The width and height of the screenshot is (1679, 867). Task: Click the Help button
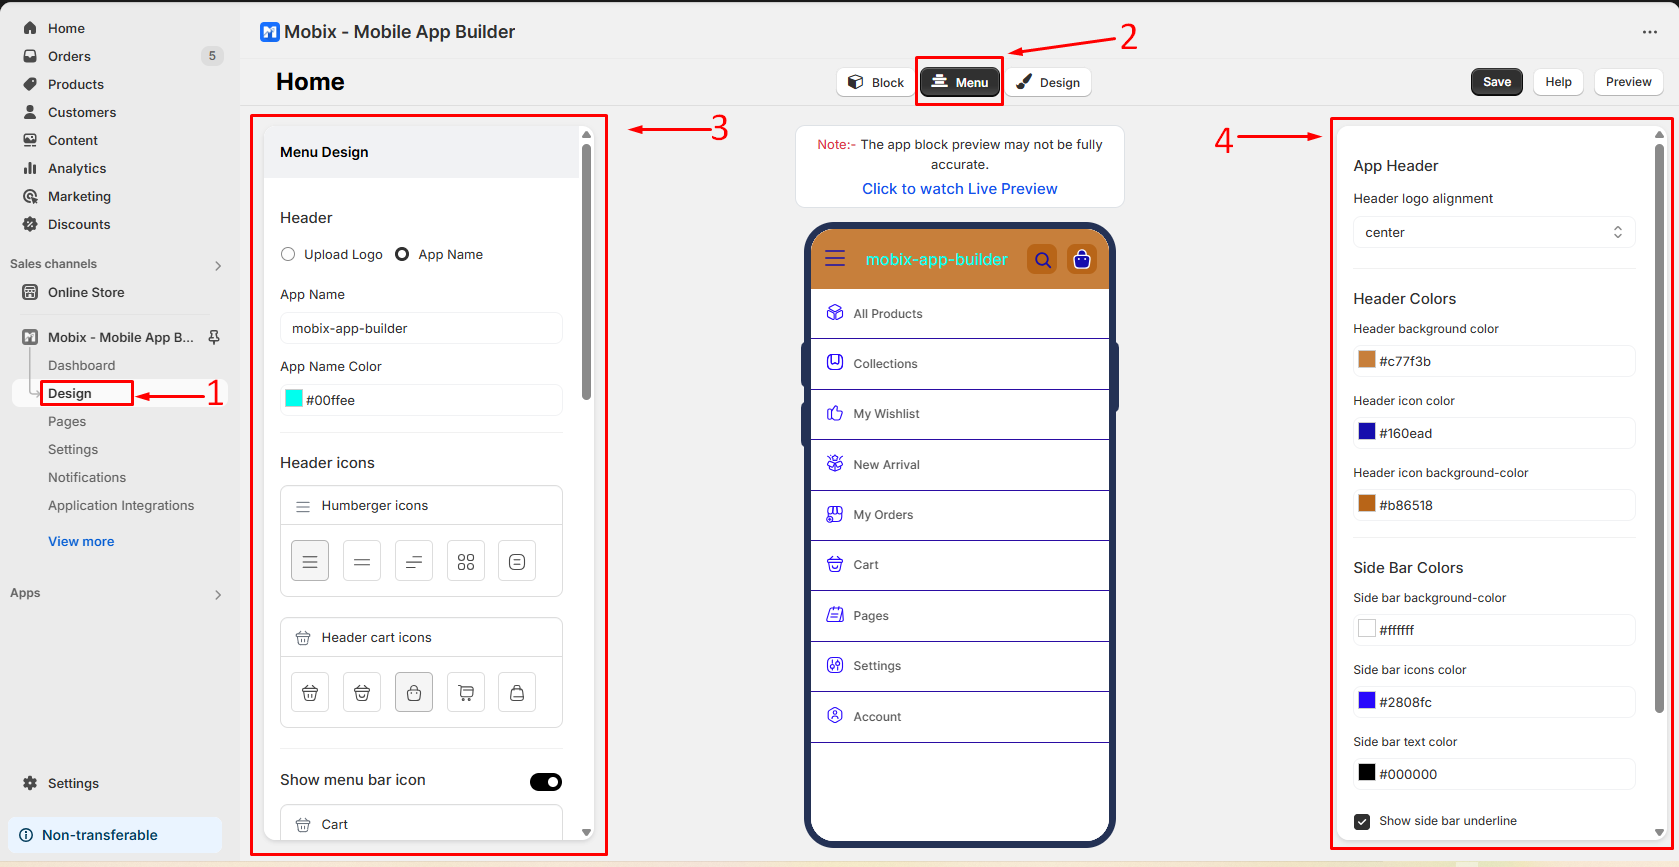click(x=1558, y=82)
